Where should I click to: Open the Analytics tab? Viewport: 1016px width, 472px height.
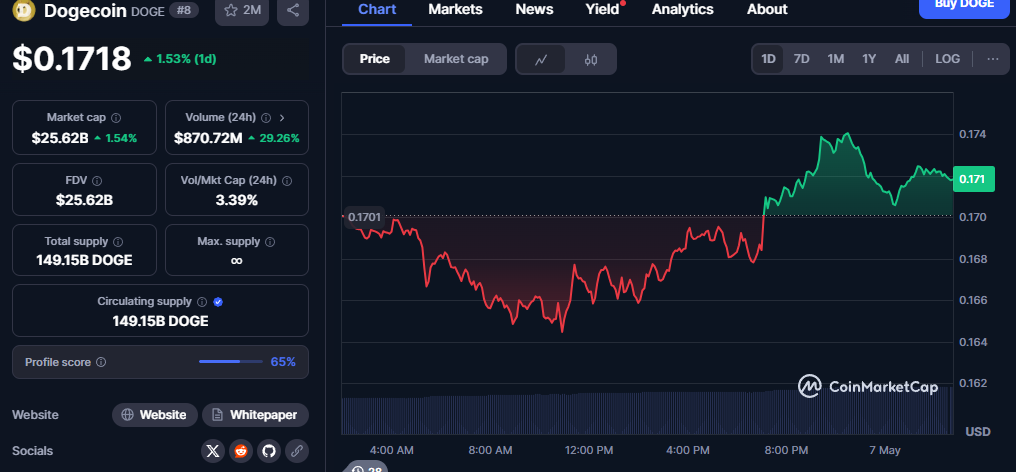click(682, 10)
